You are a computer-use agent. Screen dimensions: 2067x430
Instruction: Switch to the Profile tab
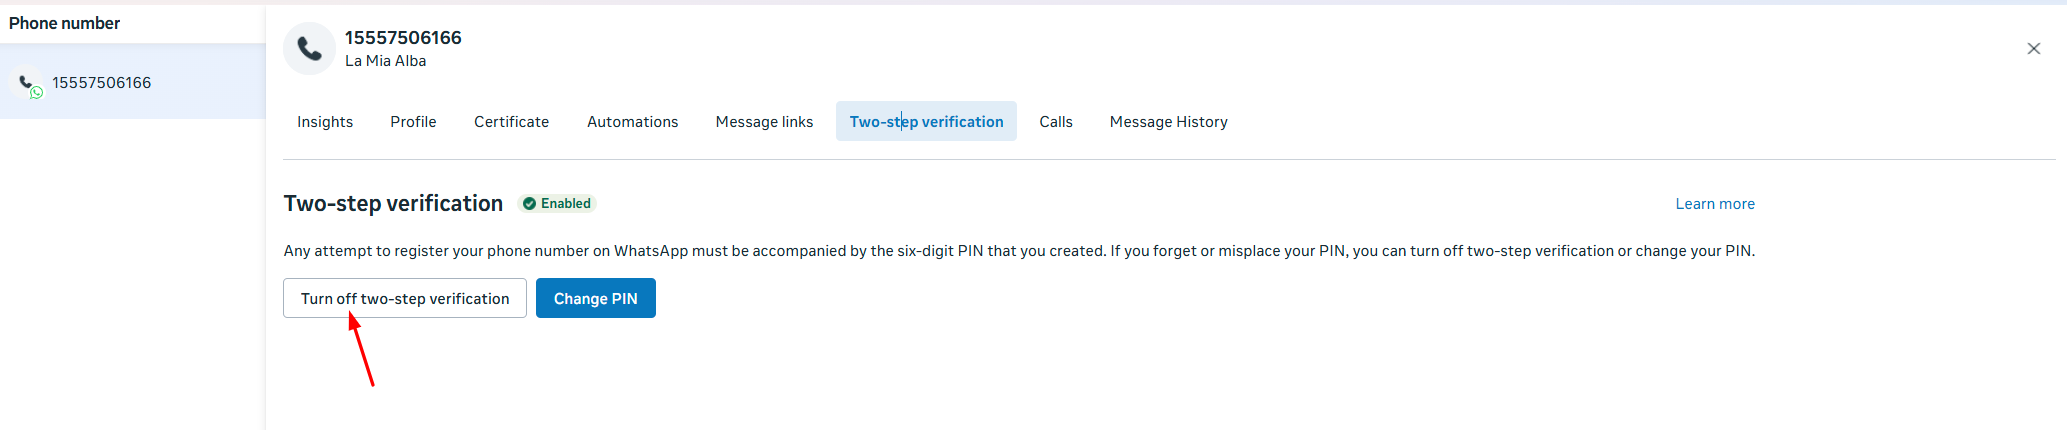[413, 122]
